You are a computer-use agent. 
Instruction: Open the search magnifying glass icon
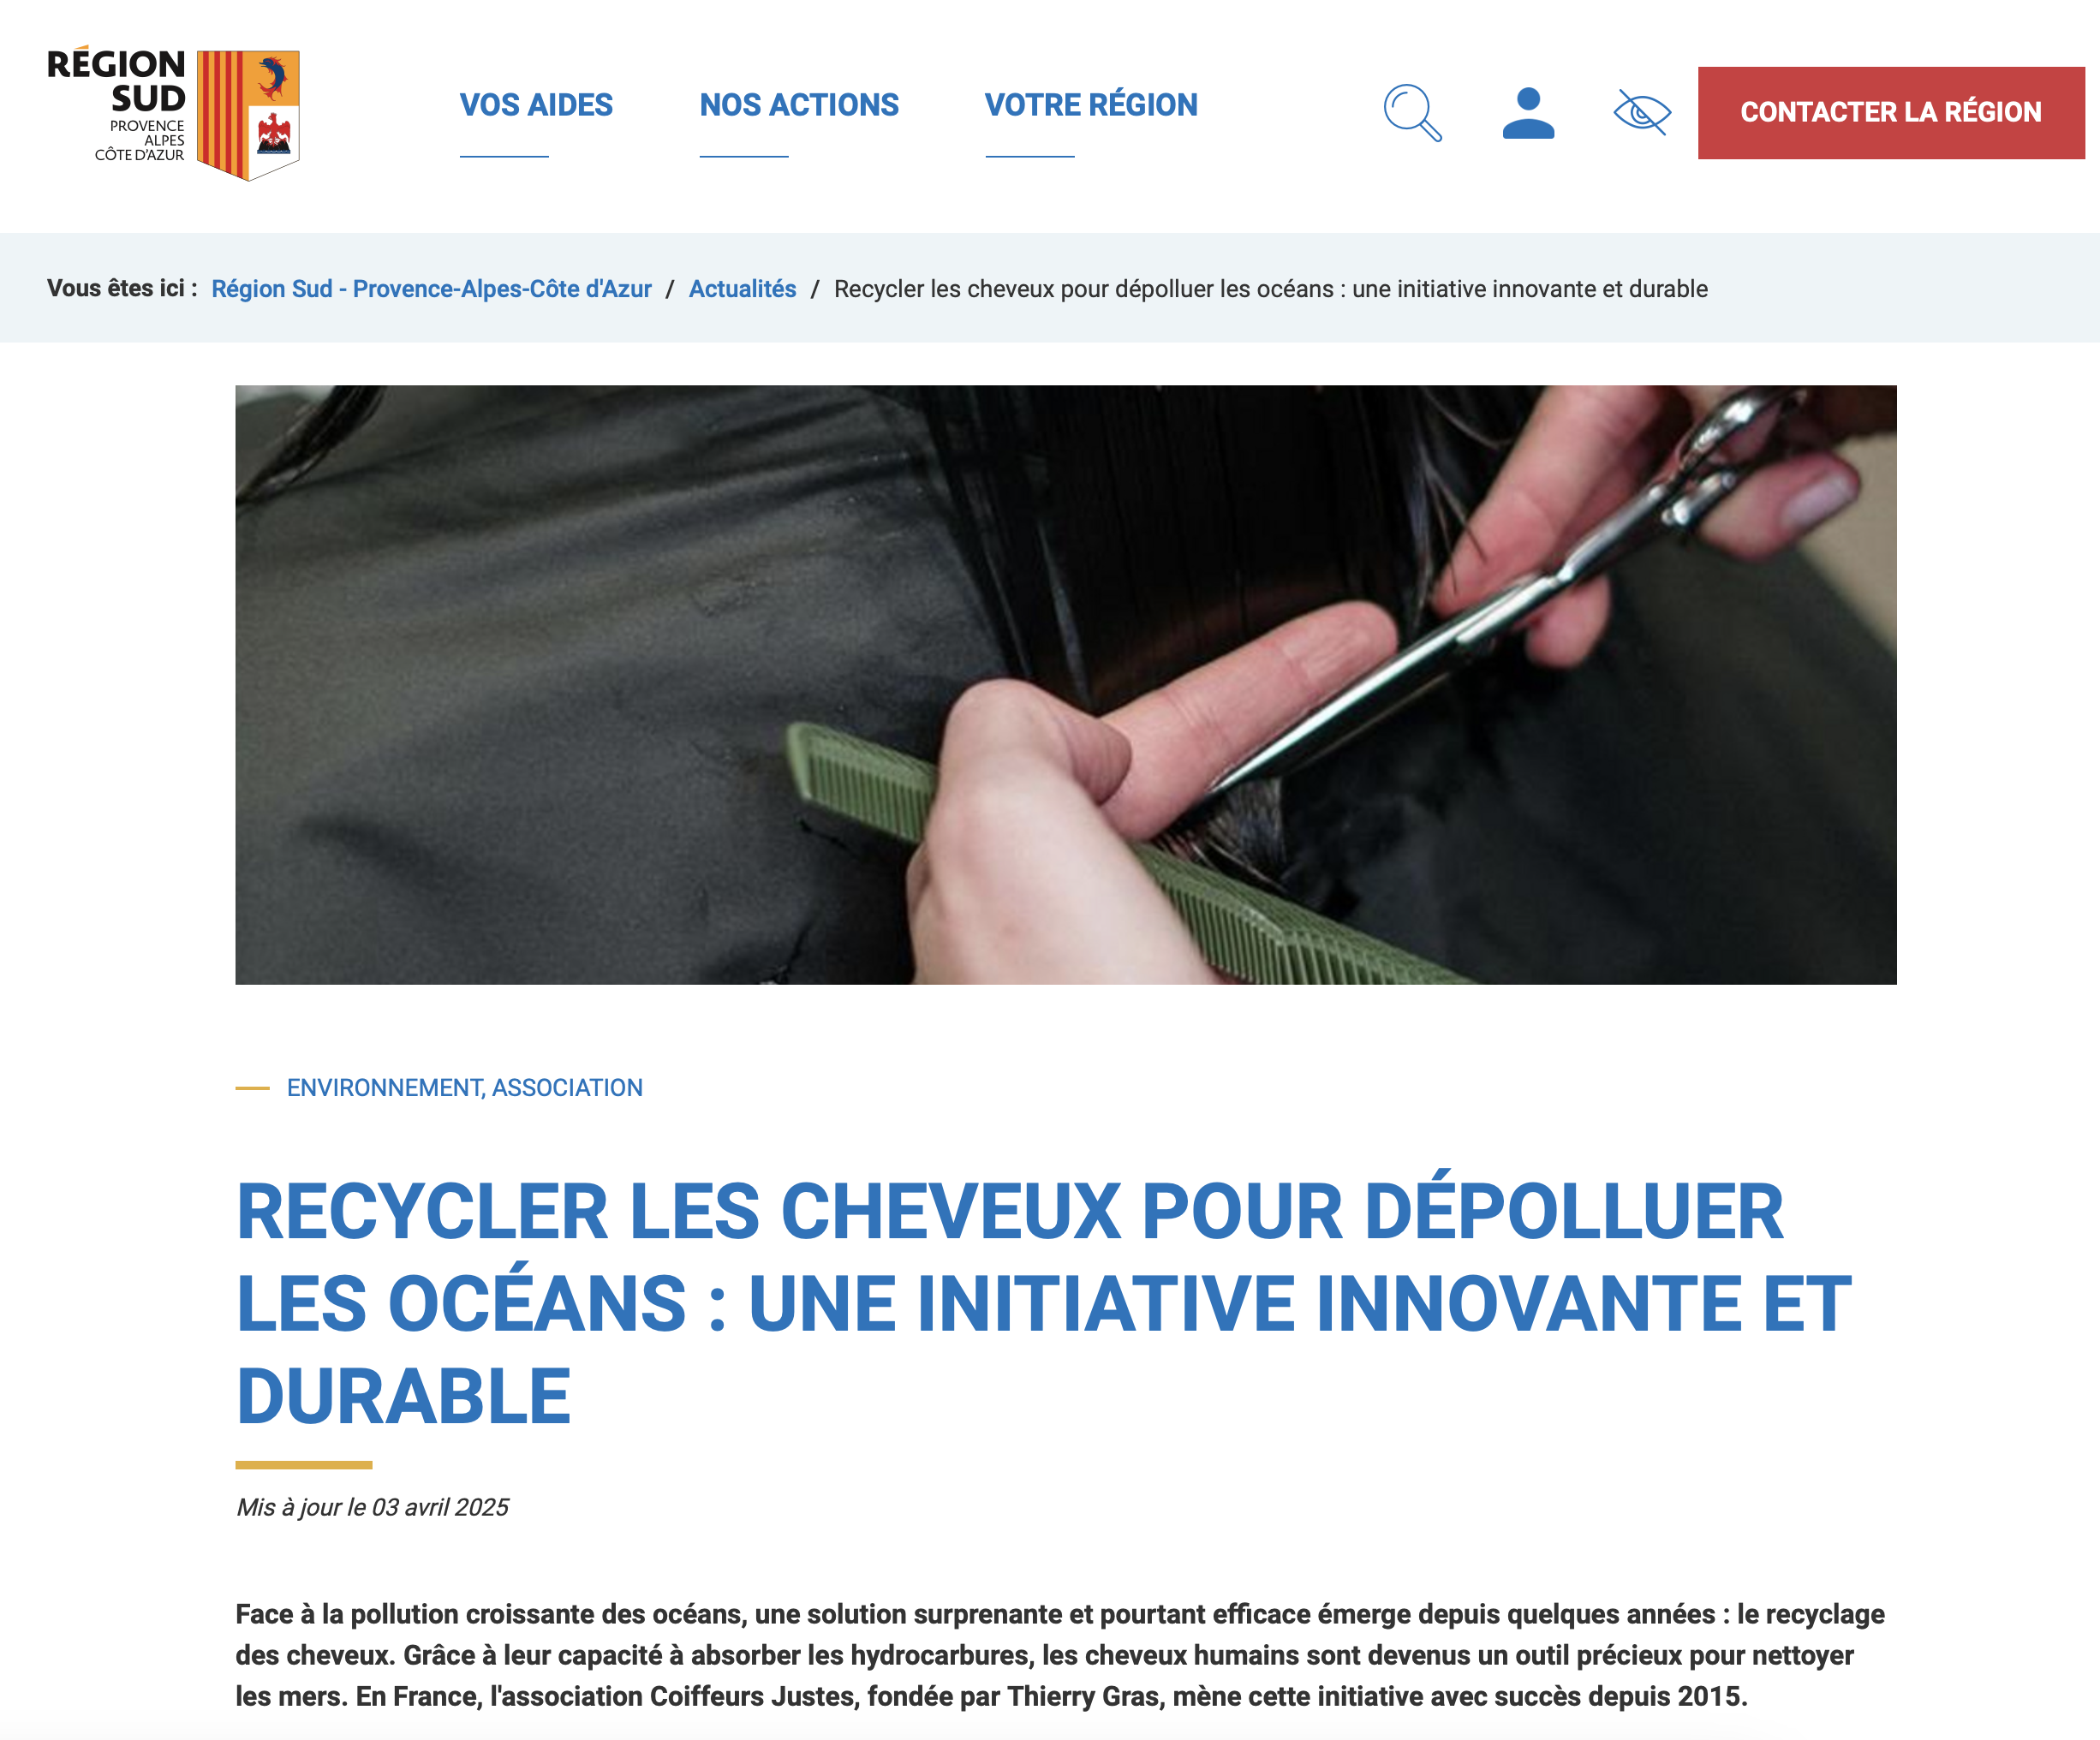[1412, 113]
